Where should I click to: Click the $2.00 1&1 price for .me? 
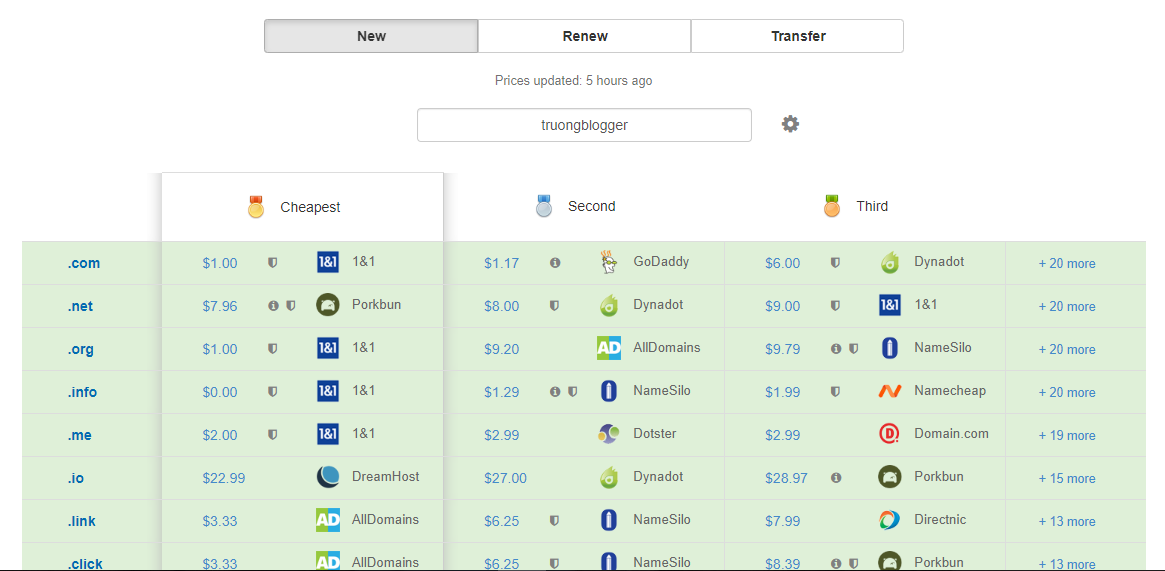click(220, 435)
